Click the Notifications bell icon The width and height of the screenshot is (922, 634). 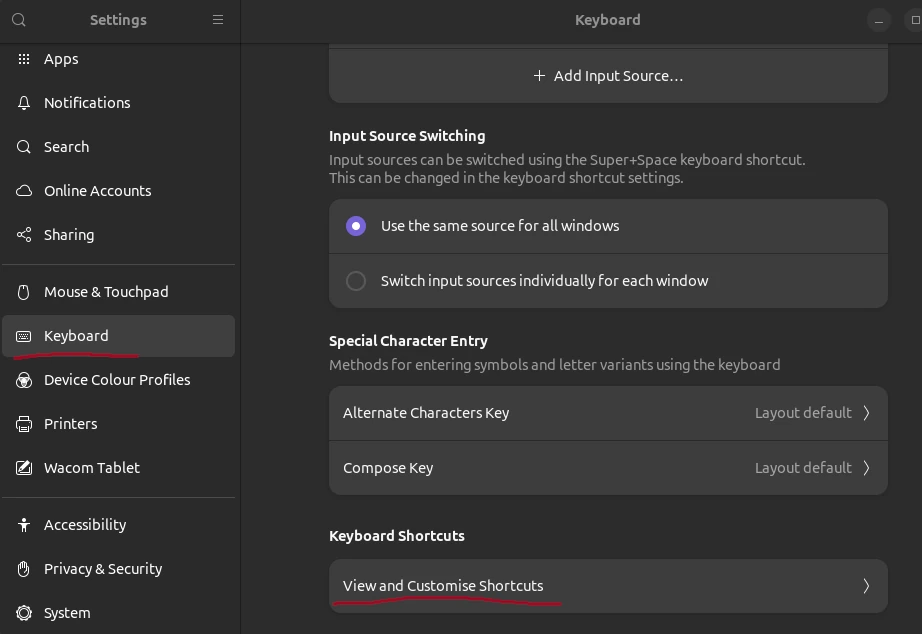coord(24,103)
